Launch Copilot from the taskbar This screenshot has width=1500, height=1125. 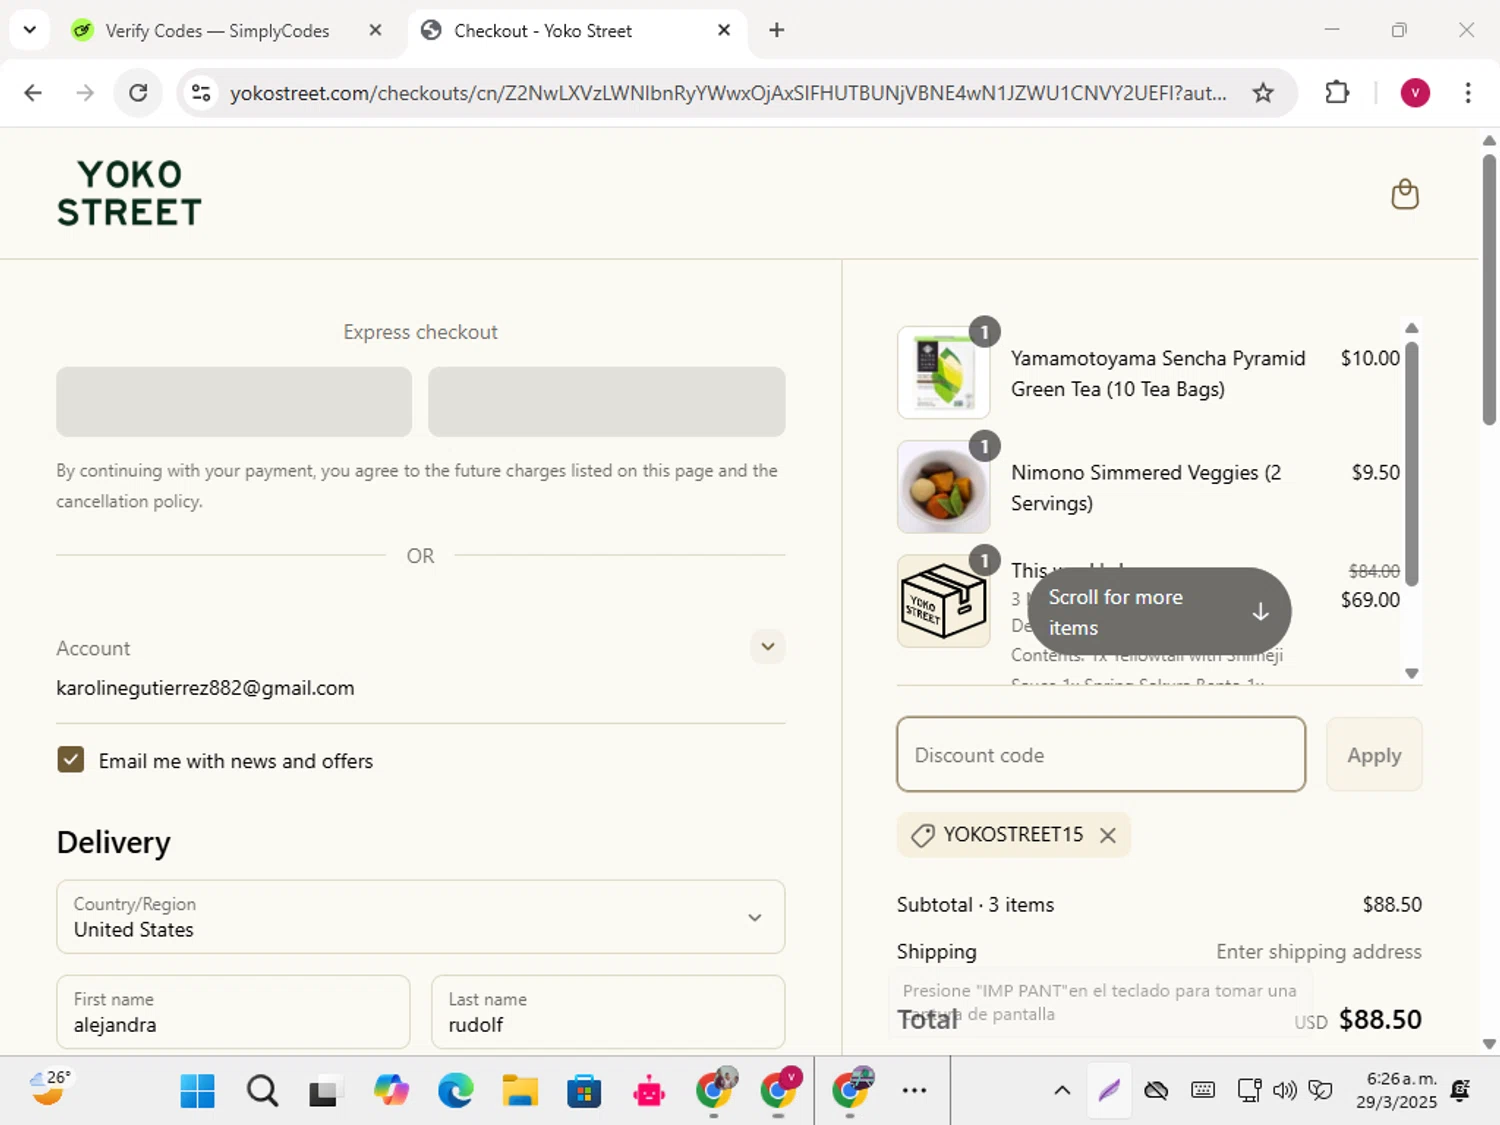tap(391, 1091)
